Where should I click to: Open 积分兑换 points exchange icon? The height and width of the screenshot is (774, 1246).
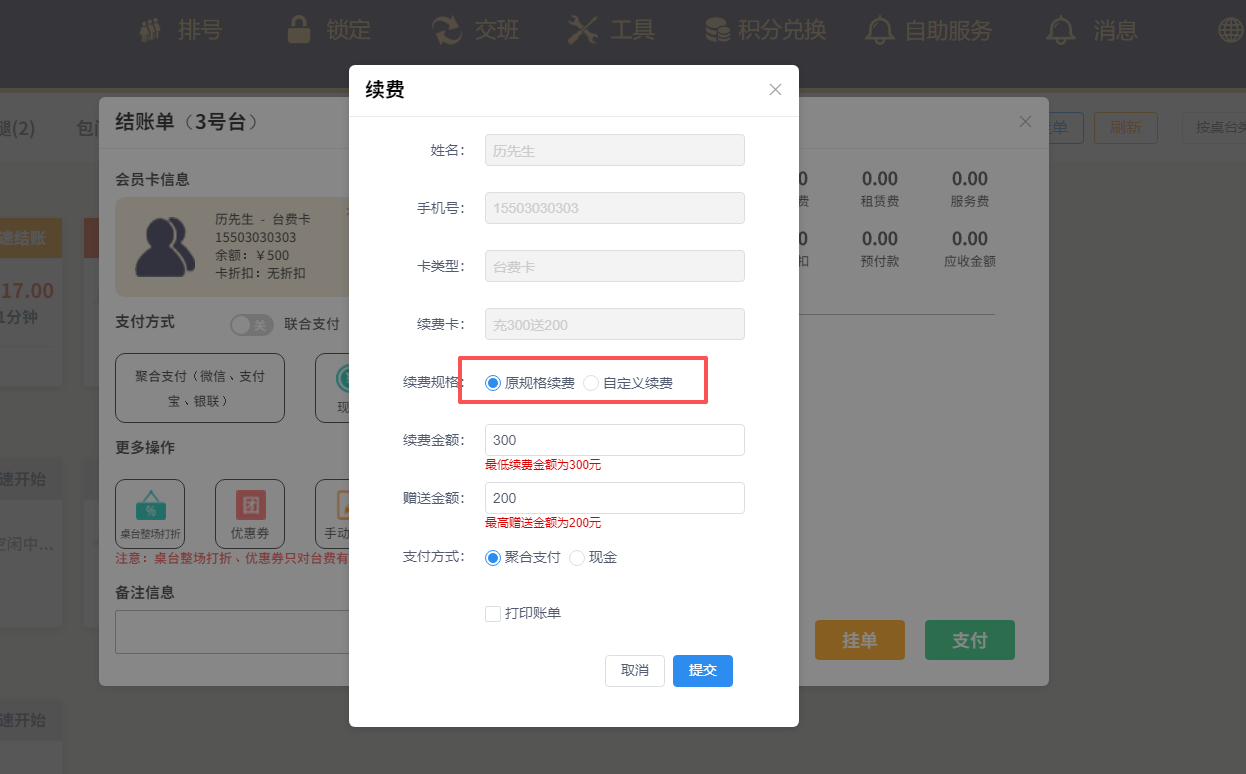tap(716, 30)
